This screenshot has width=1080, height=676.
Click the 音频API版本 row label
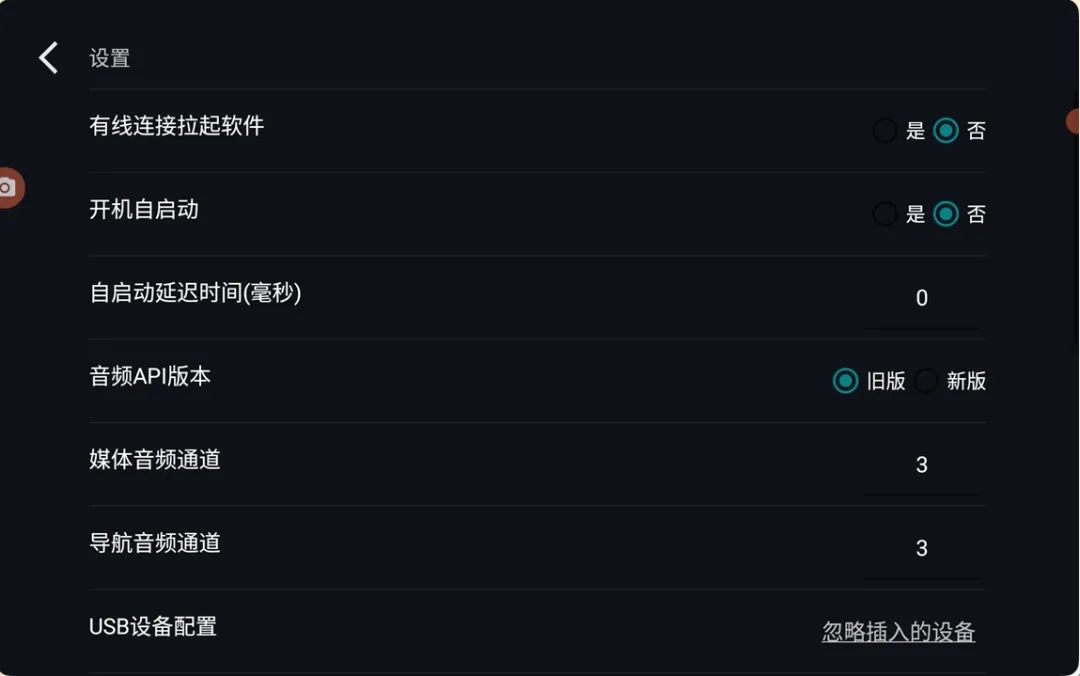(x=149, y=376)
